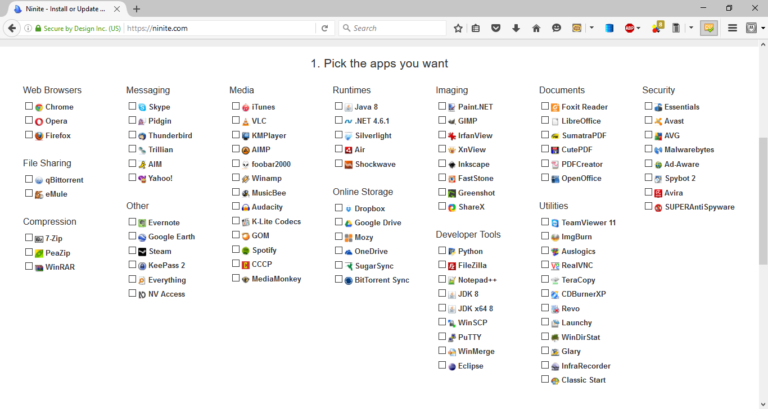
Task: Check the LibreOffice checkbox
Action: (x=545, y=120)
